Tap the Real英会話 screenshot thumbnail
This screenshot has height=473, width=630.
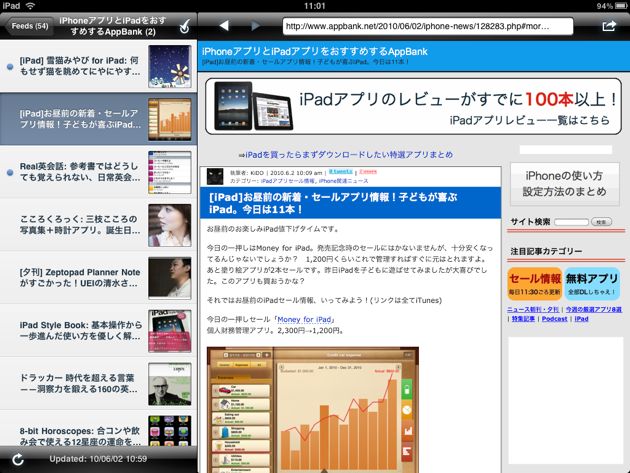point(170,172)
